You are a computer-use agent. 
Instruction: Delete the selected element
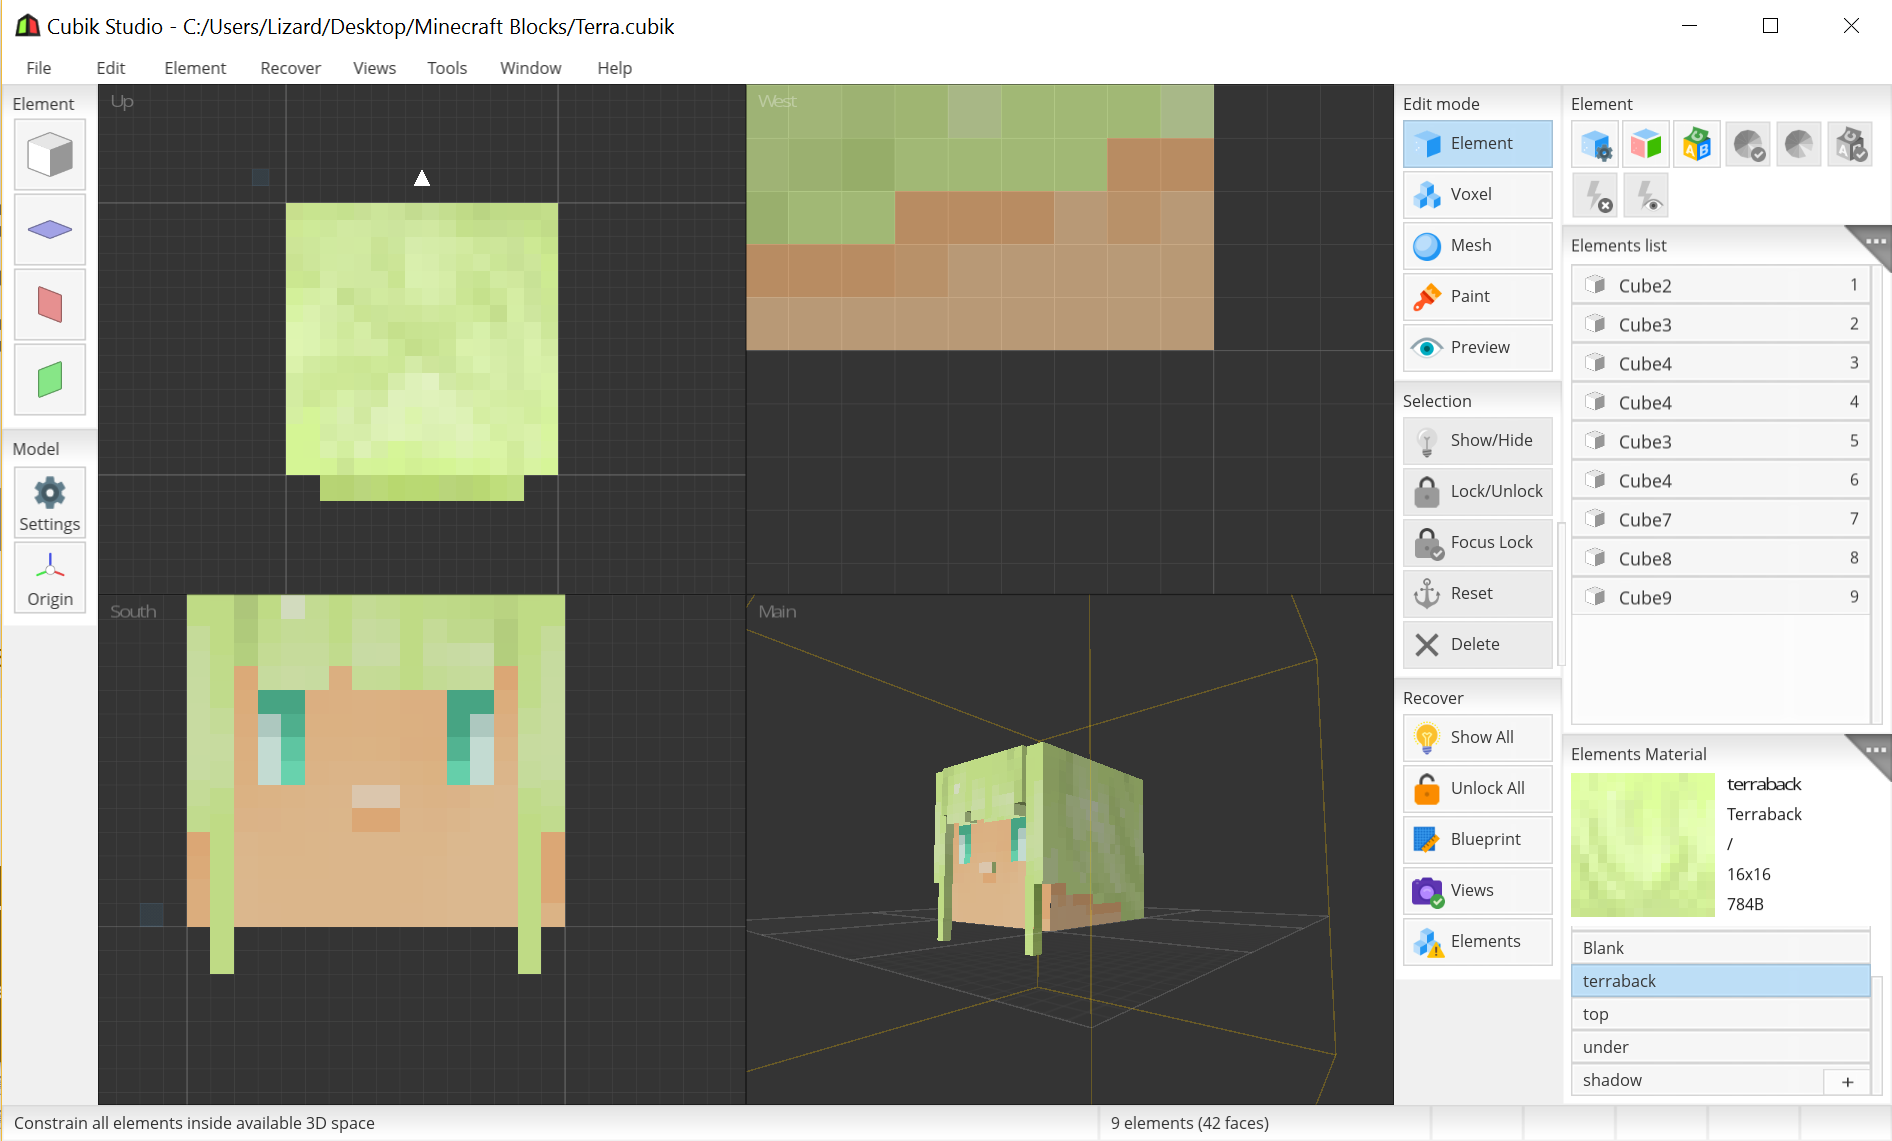pos(1478,645)
